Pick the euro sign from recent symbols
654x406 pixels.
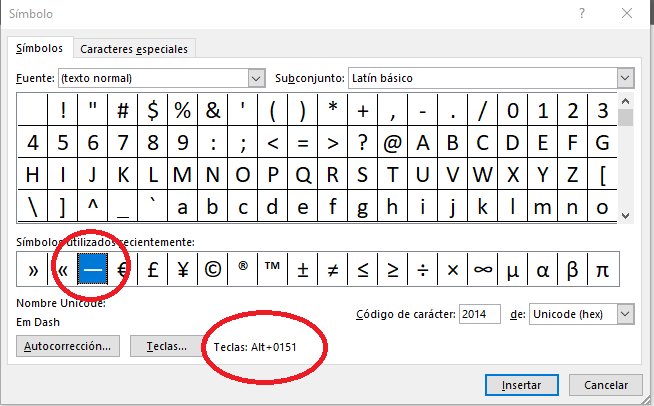pos(122,269)
